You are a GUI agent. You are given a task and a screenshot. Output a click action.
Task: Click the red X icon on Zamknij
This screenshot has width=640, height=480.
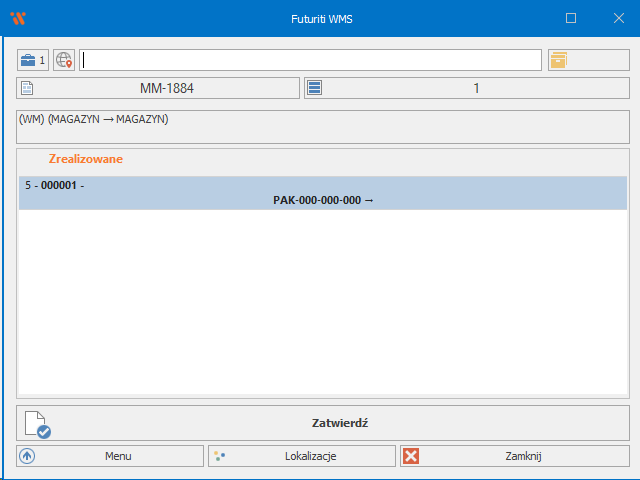411,456
